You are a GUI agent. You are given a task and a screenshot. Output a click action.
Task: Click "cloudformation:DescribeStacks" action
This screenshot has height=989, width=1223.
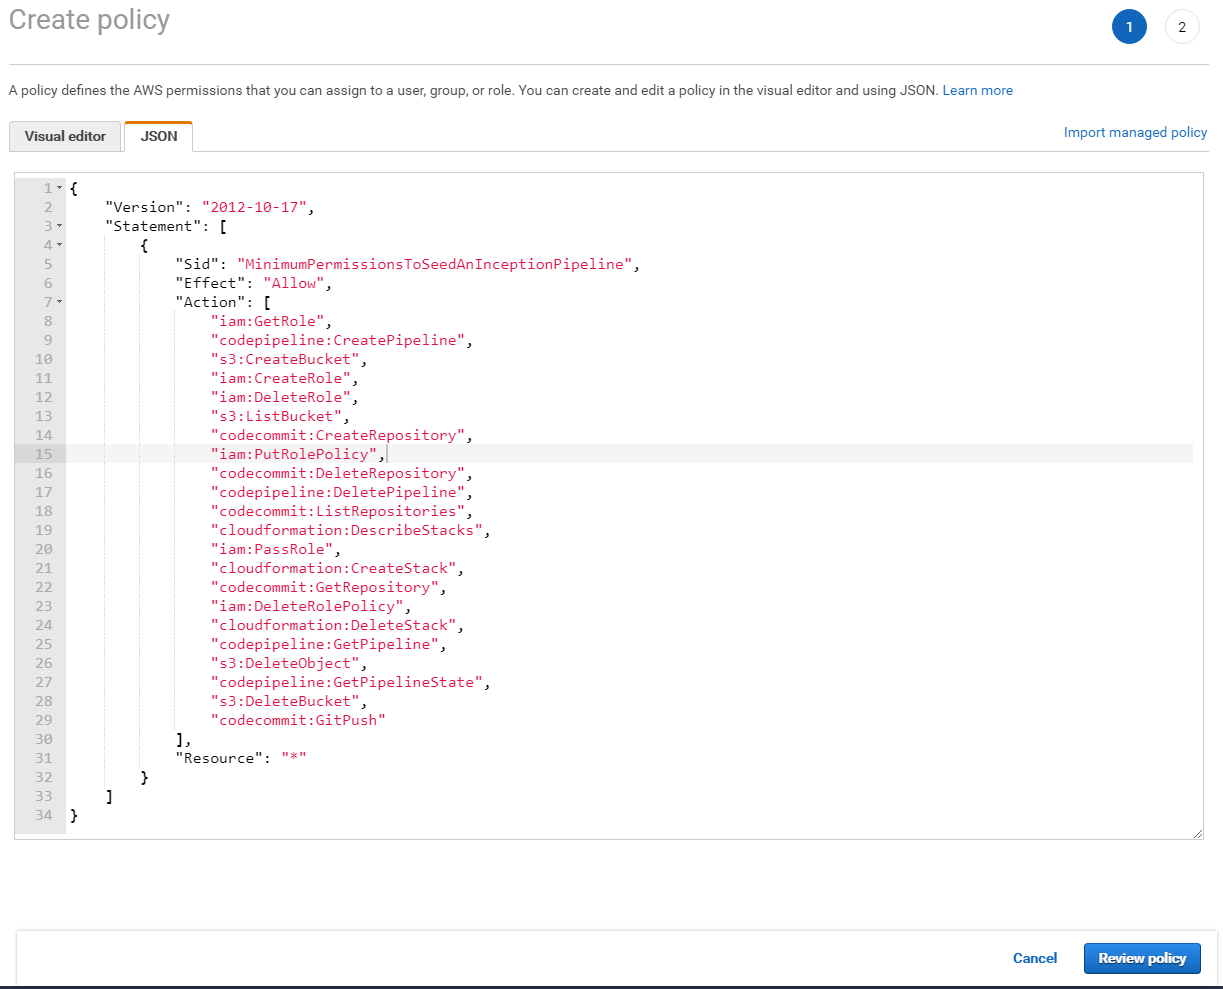coord(346,530)
